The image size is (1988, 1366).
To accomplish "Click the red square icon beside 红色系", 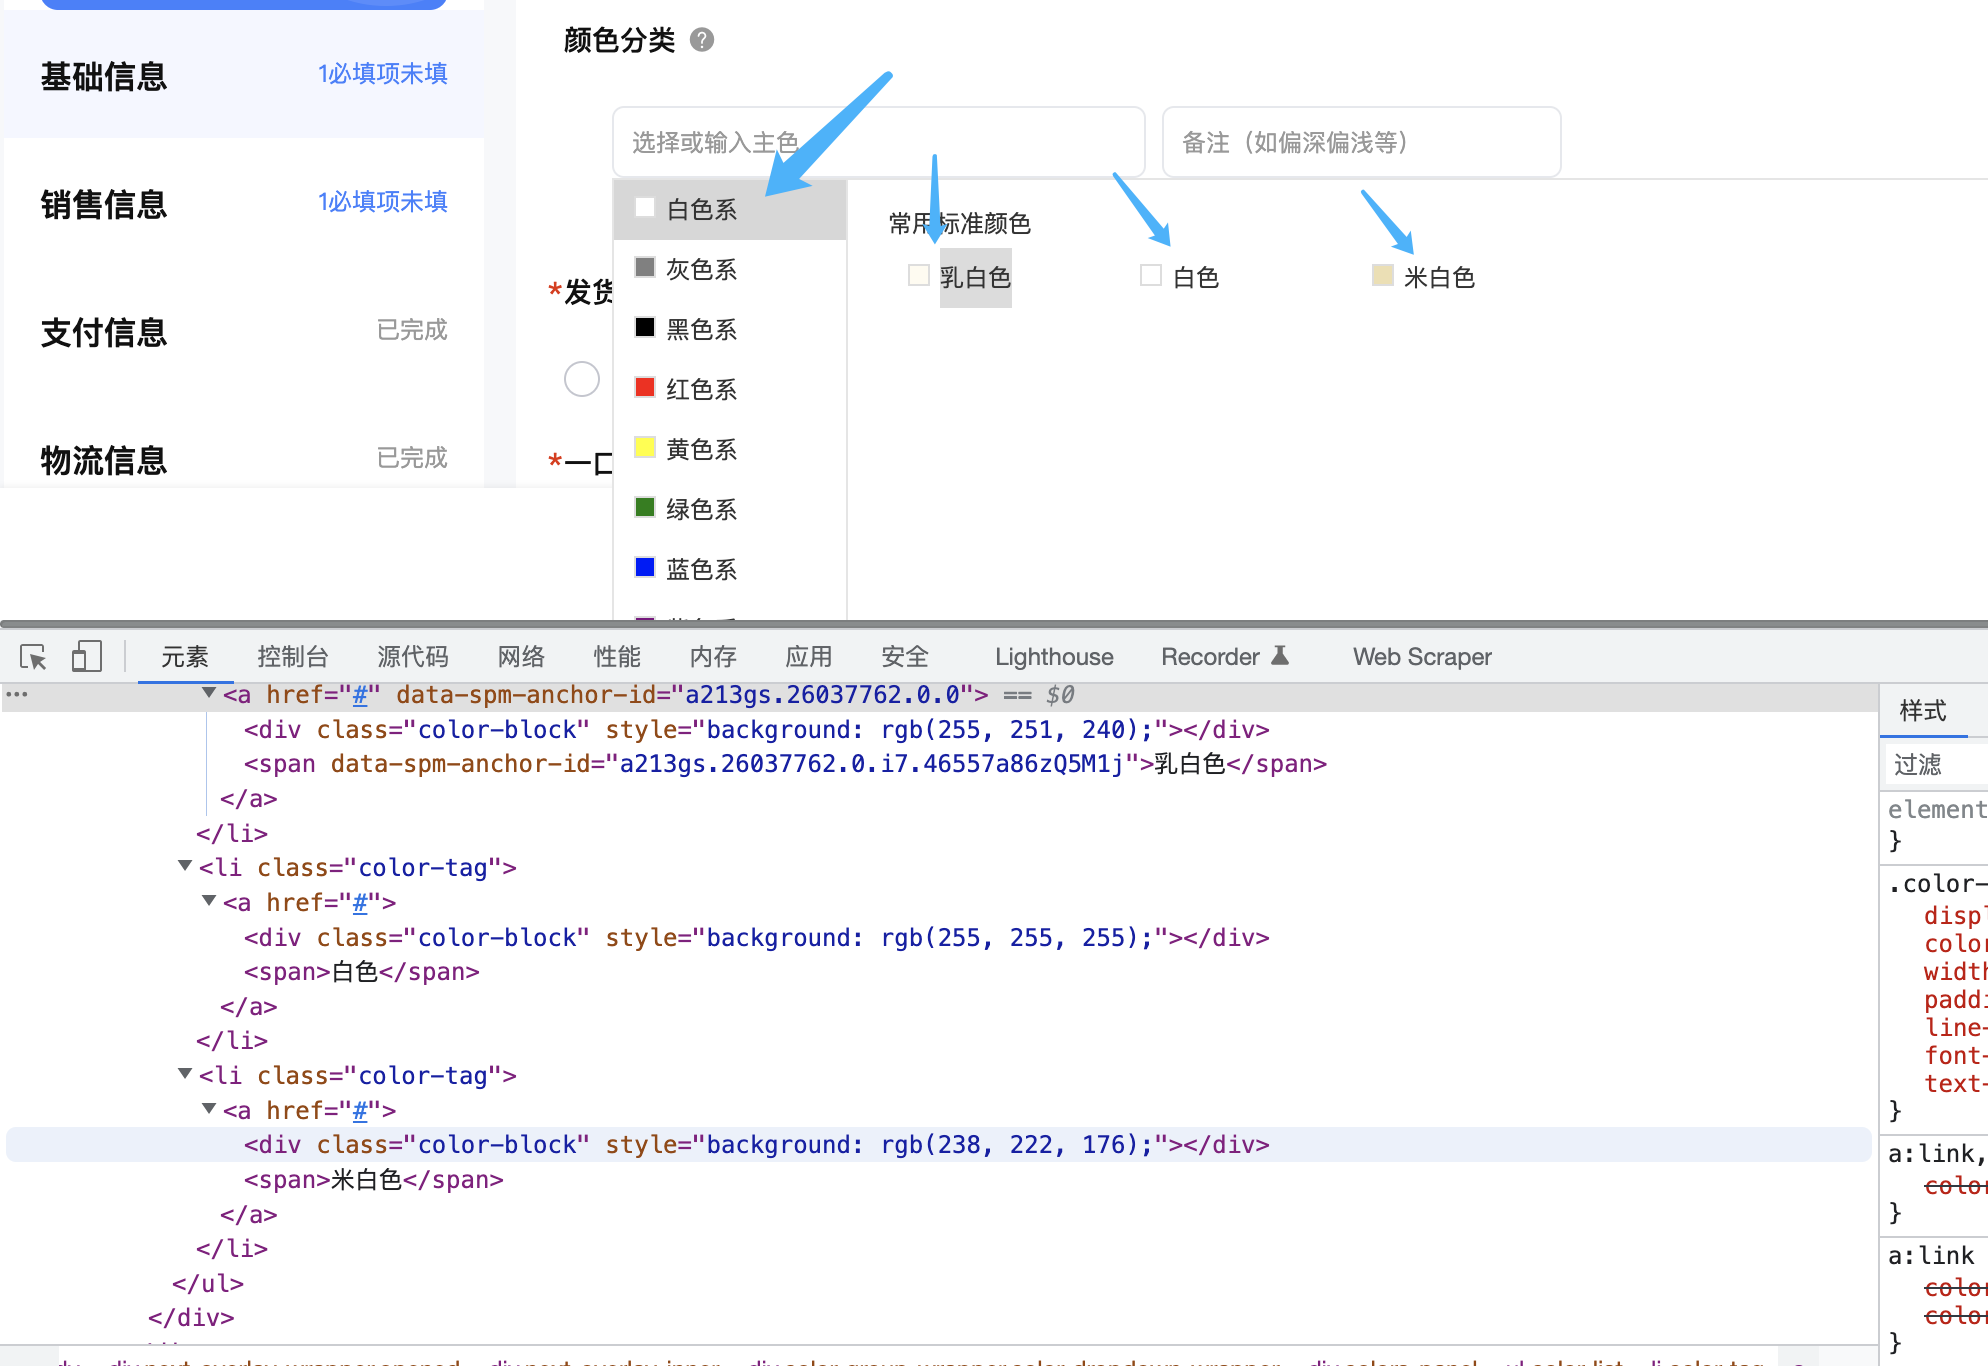I will [x=645, y=387].
